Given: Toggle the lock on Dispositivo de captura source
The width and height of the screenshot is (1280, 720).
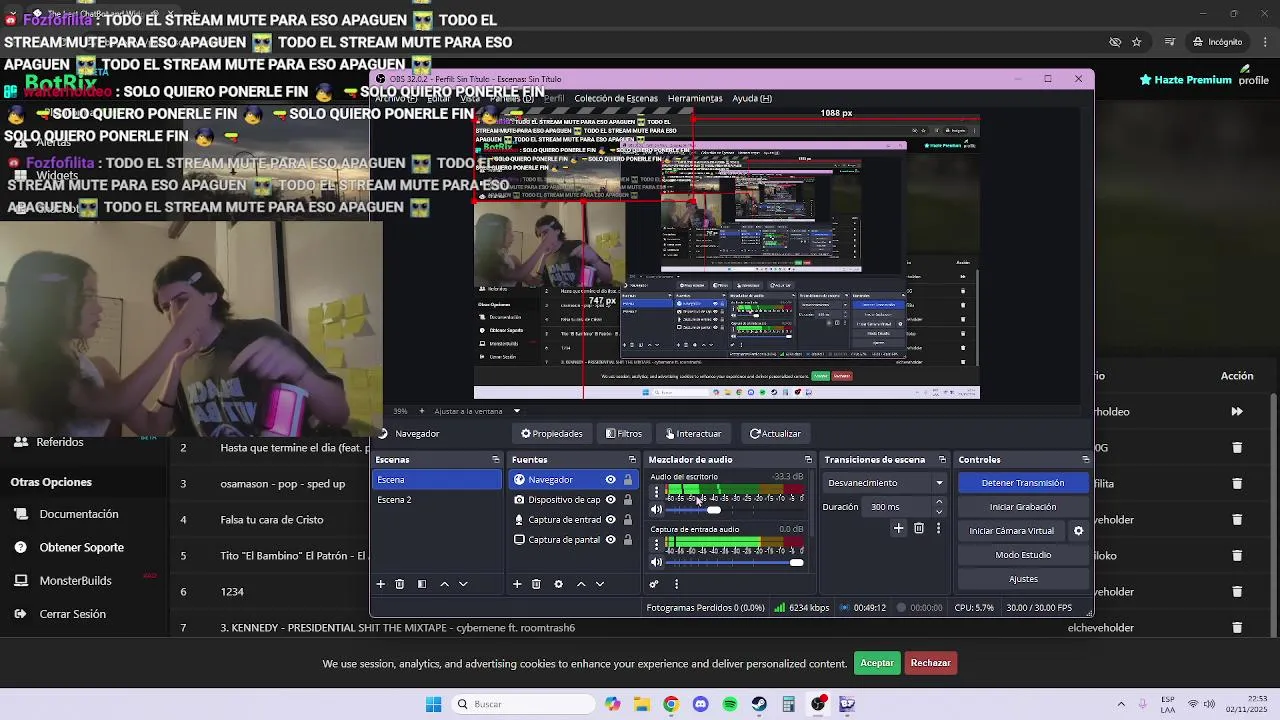Looking at the screenshot, I should coord(628,500).
